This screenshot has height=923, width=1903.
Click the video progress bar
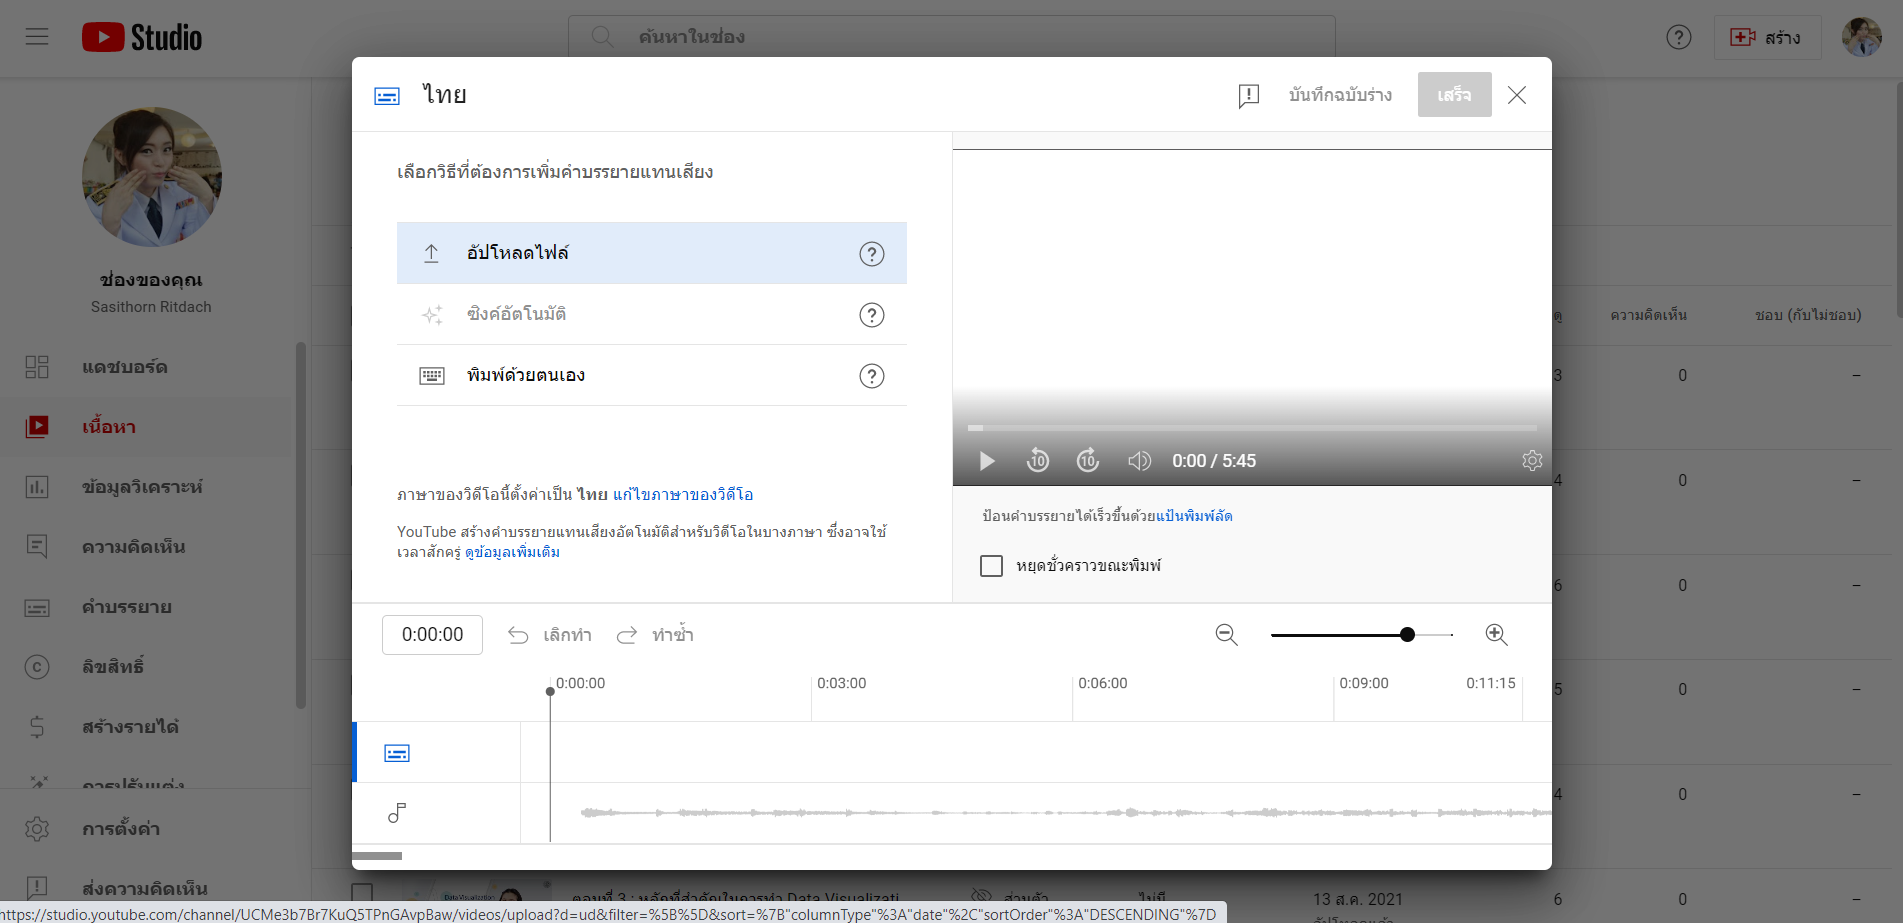(x=1251, y=428)
